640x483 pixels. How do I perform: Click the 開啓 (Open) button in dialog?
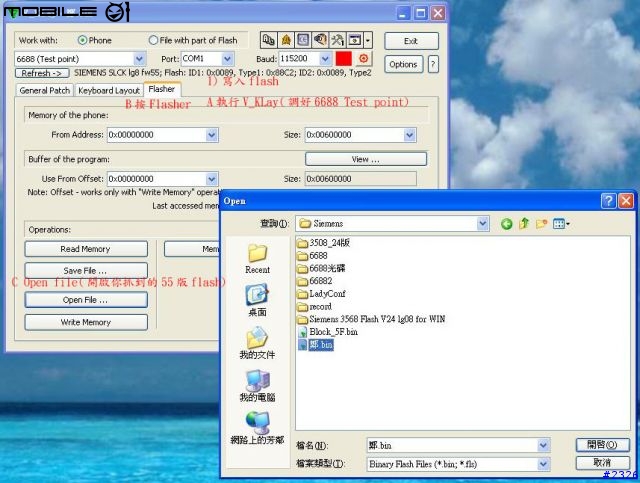point(602,445)
